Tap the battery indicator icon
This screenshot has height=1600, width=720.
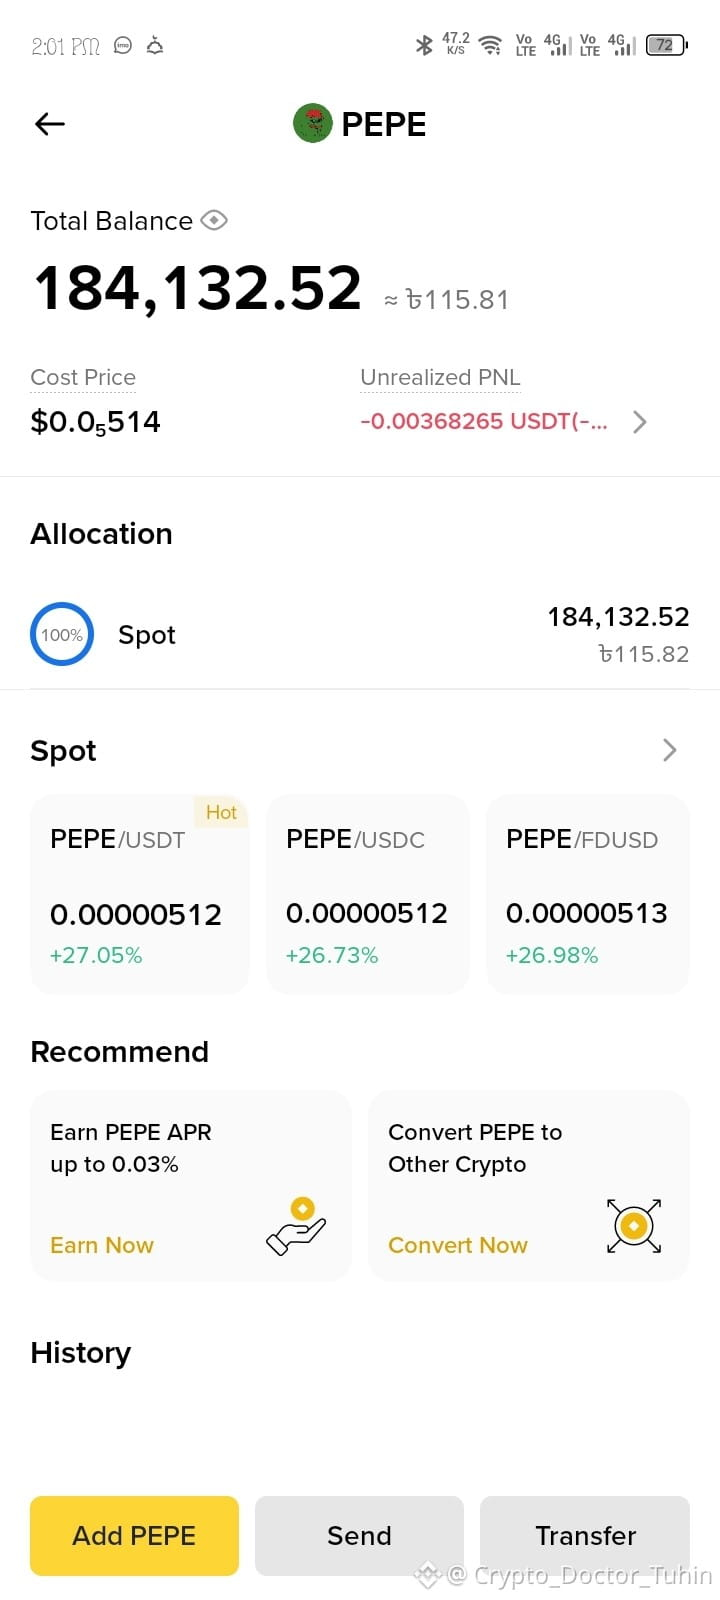coord(666,45)
